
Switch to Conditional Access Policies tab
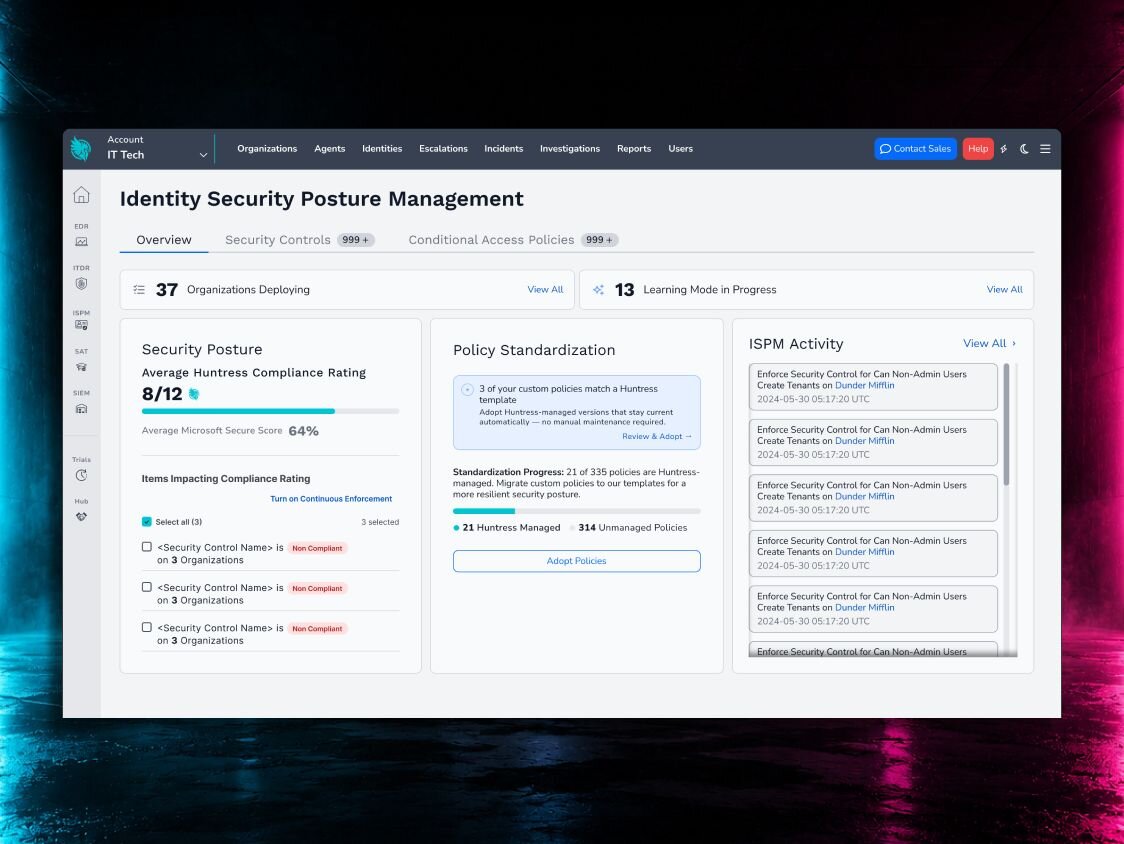513,240
